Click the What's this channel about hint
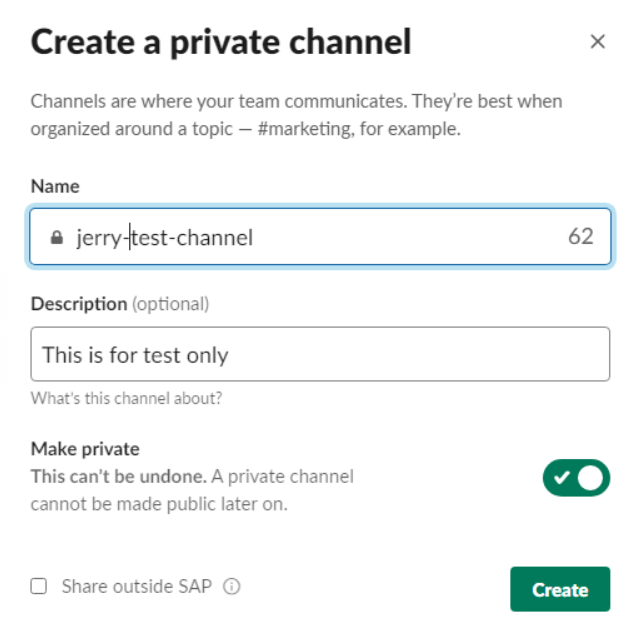This screenshot has width=640, height=628. click(127, 398)
